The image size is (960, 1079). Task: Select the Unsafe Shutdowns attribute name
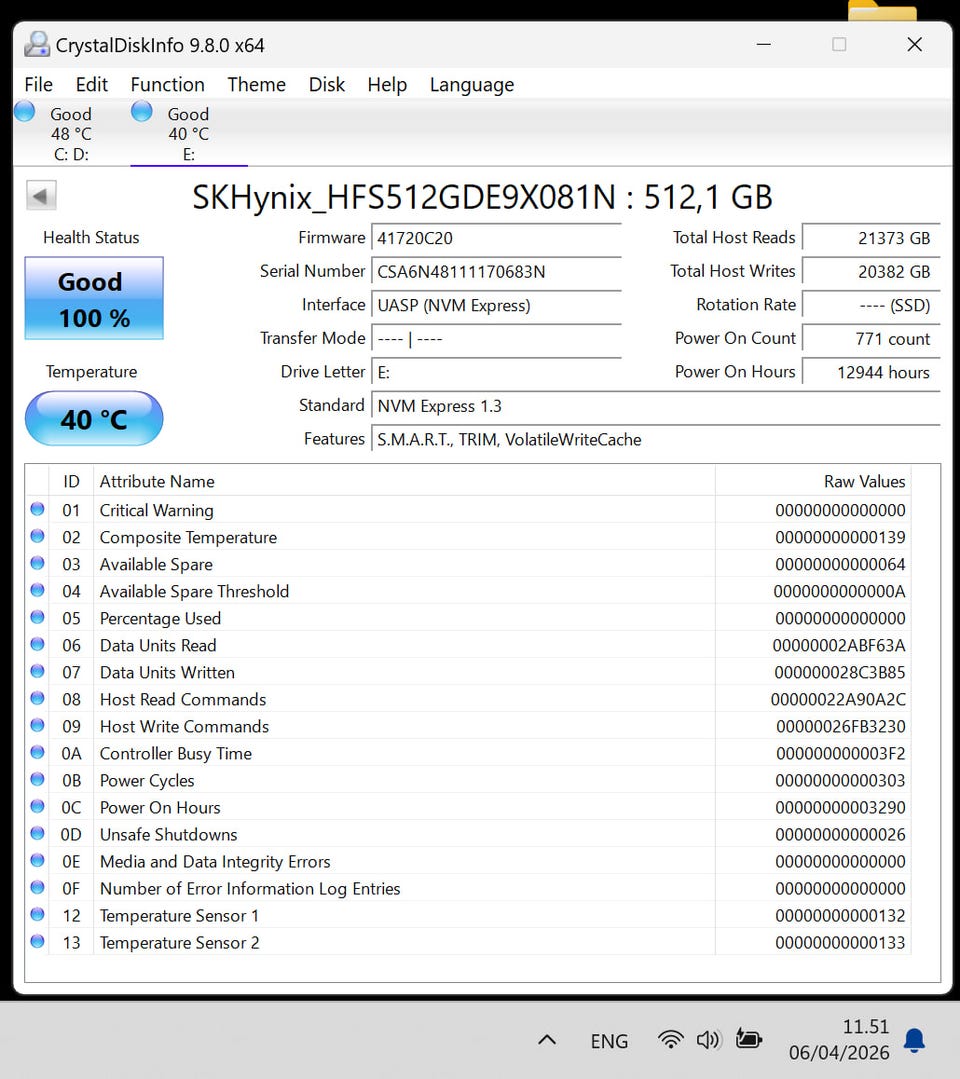169,834
